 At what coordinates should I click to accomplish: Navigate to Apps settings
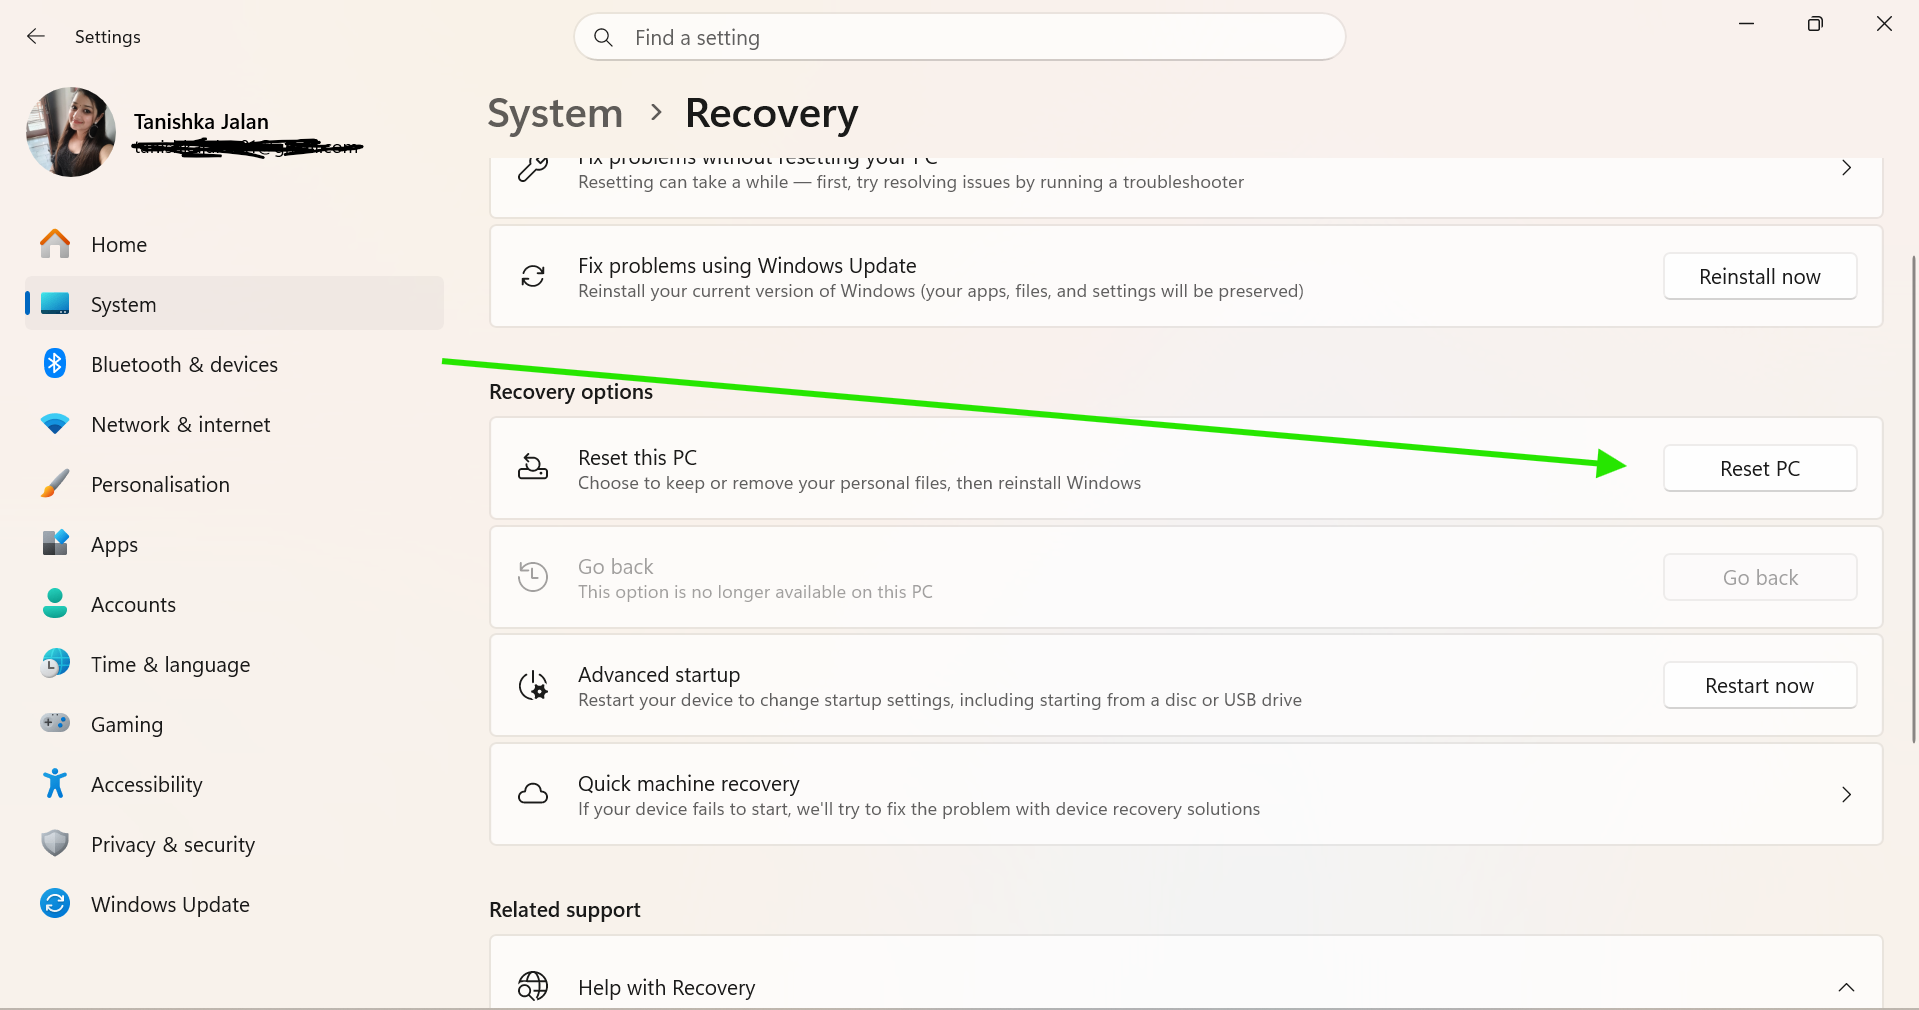coord(234,544)
